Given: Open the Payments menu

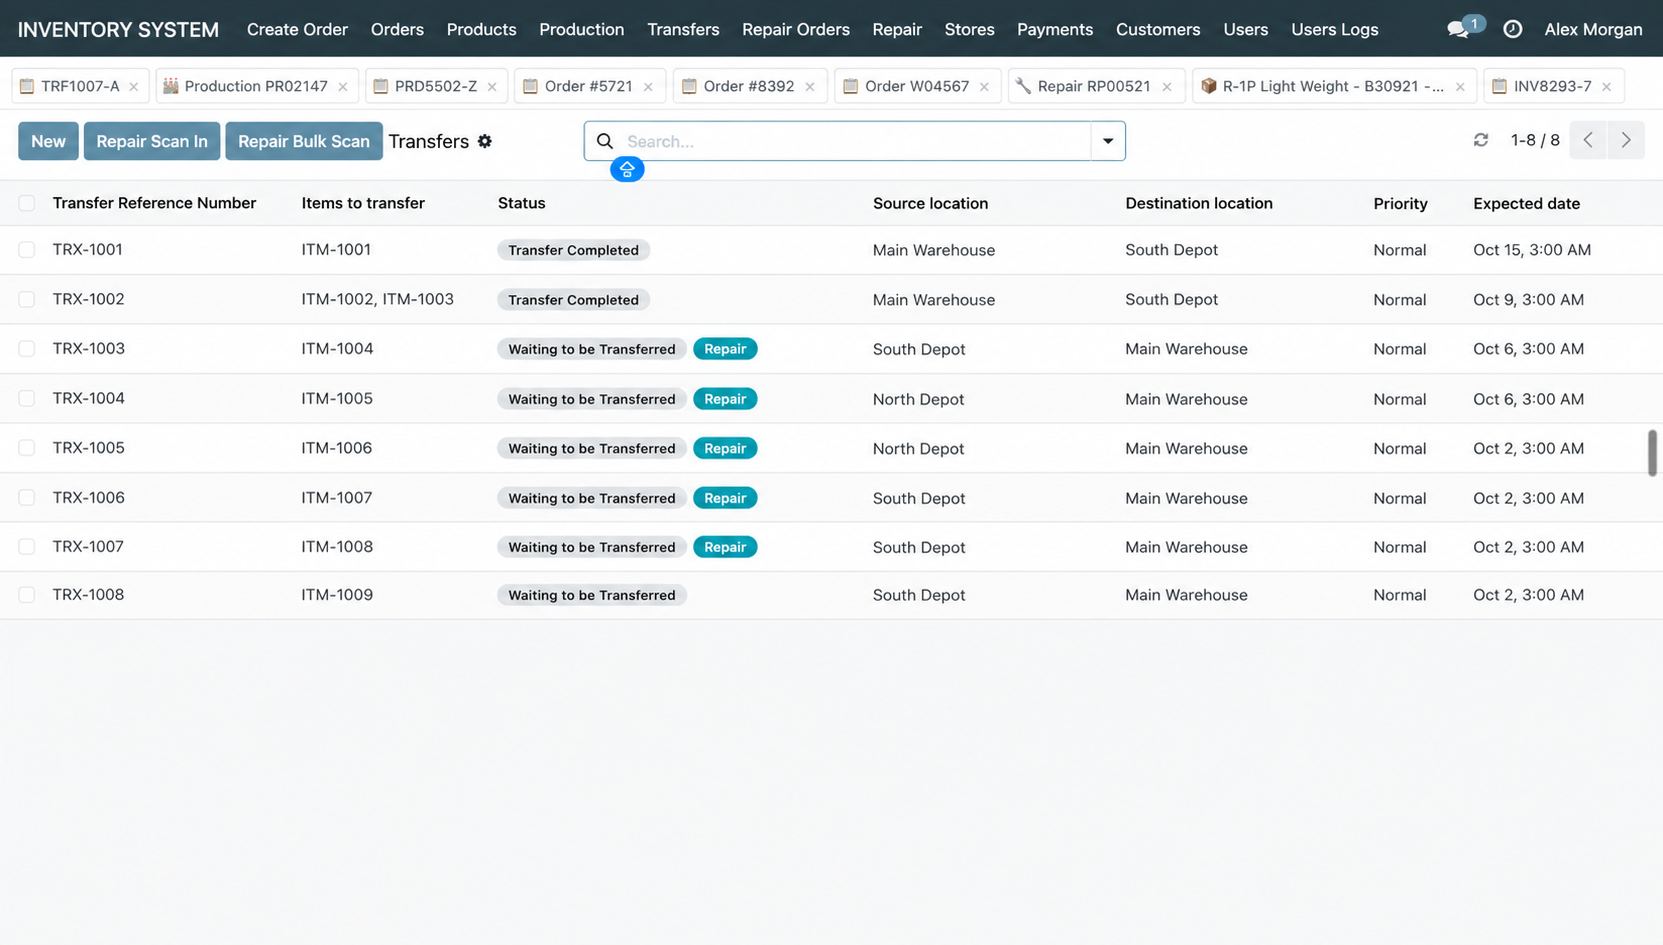Looking at the screenshot, I should coord(1054,29).
